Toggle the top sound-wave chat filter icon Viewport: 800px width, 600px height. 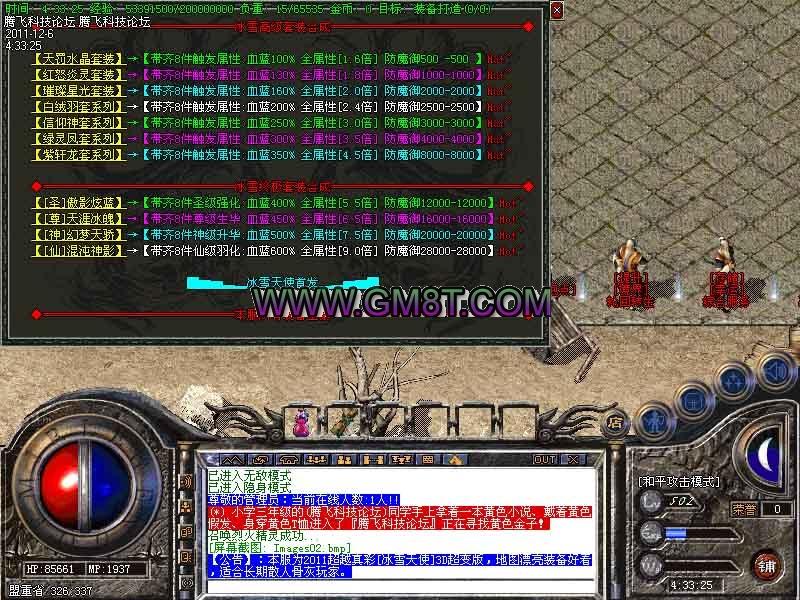click(x=187, y=482)
